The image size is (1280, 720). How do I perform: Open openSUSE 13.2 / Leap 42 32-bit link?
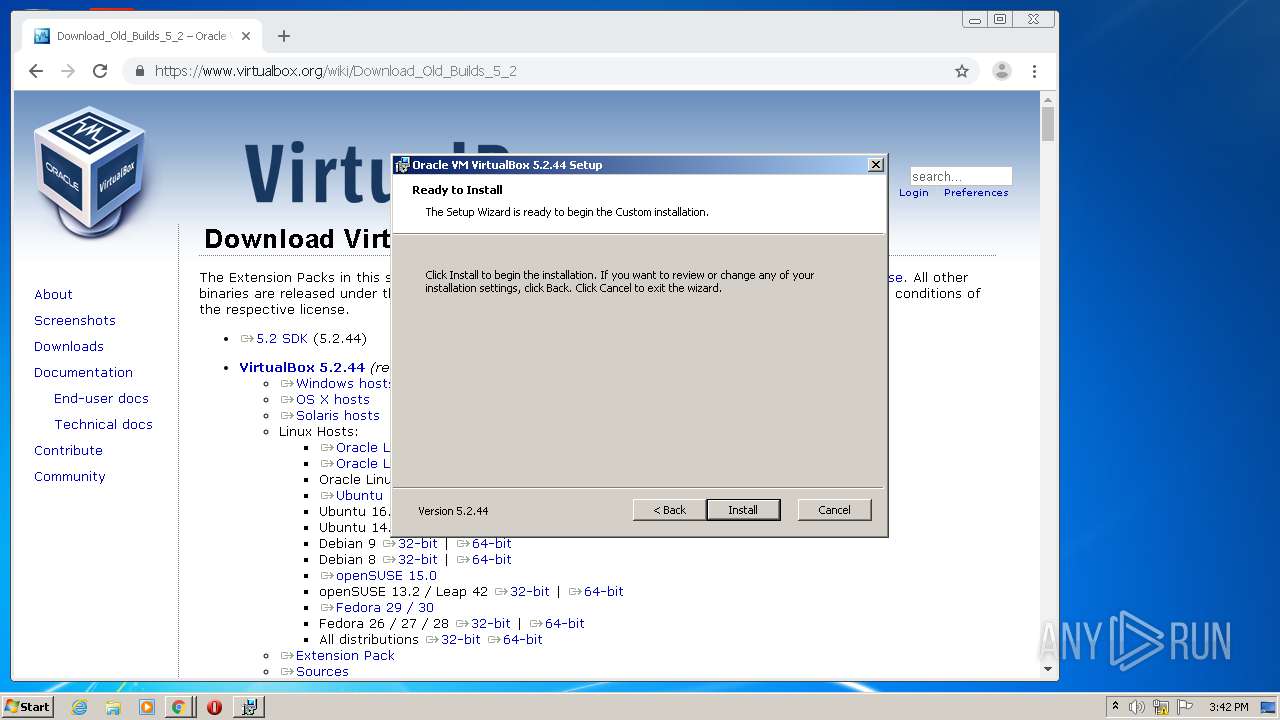[x=522, y=592]
